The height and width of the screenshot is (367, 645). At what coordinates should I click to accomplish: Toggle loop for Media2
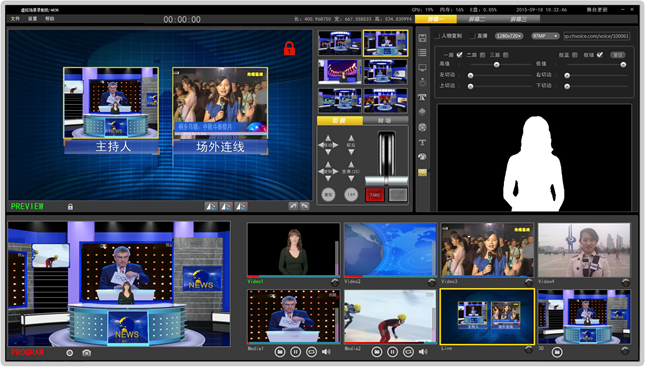tap(408, 352)
